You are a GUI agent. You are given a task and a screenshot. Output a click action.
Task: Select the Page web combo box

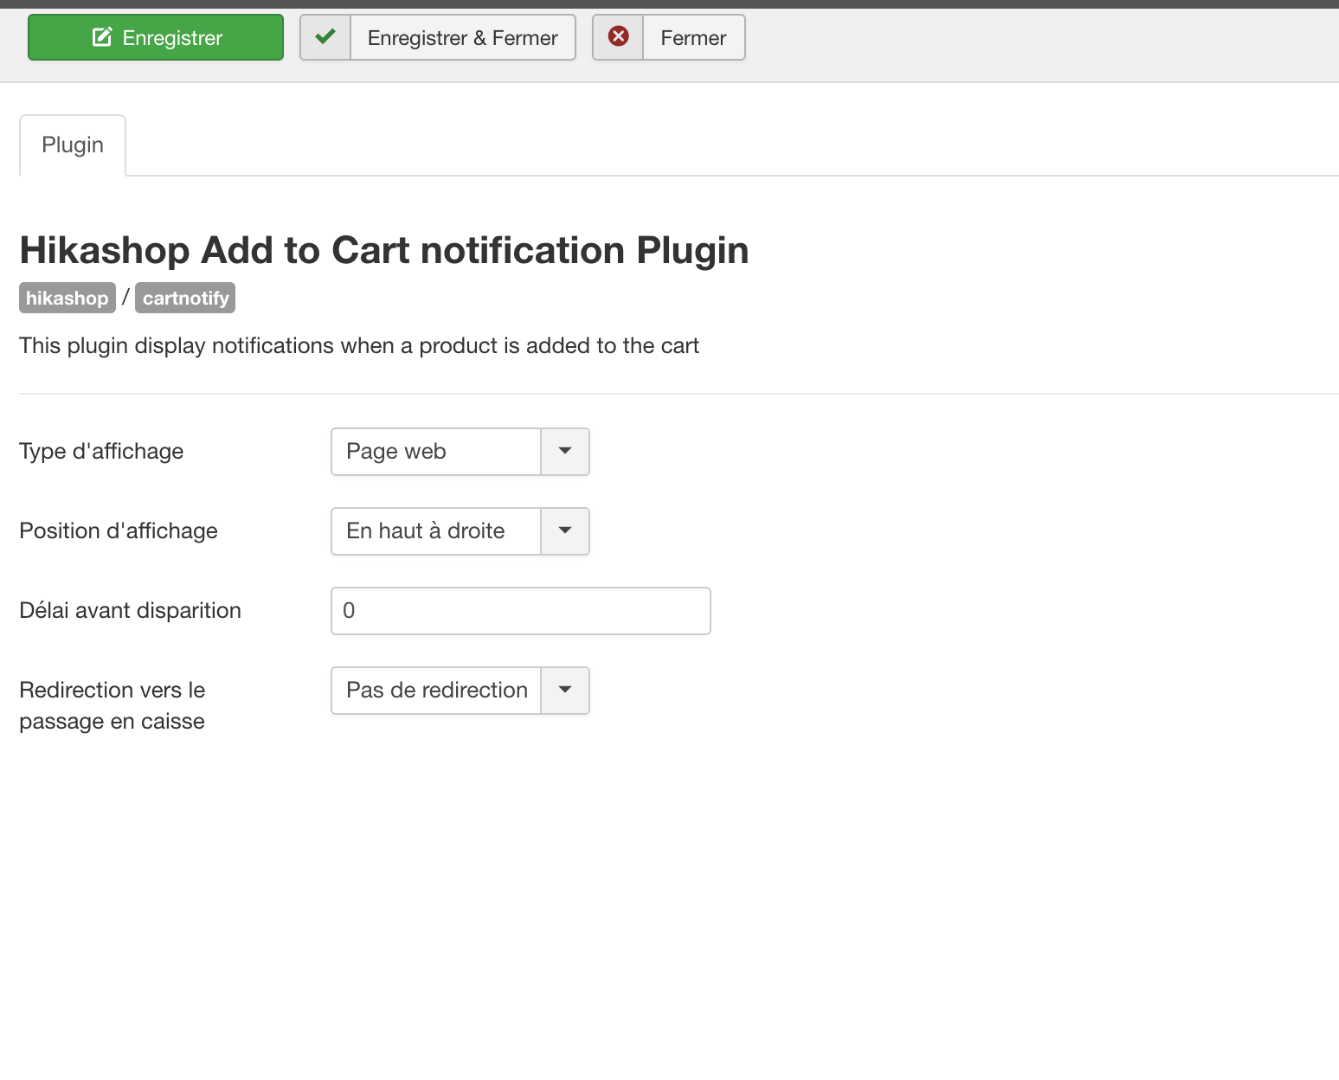436,452
